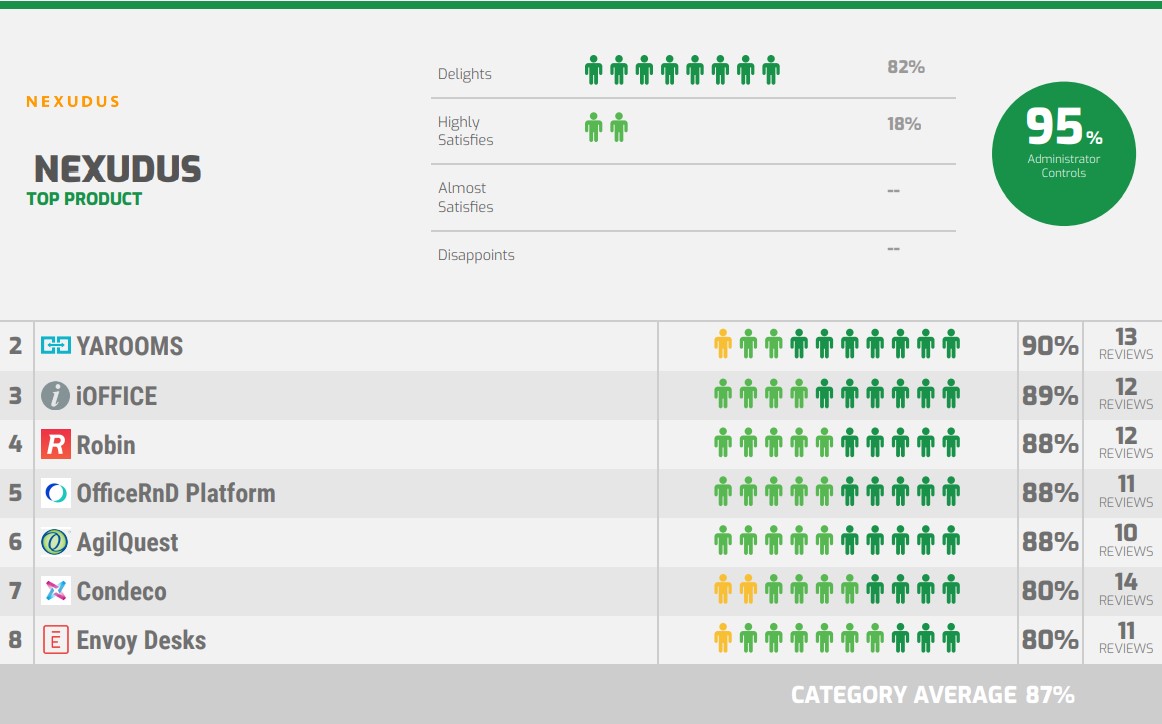Click the "Highly Satisfies" label
Image resolution: width=1162 pixels, height=724 pixels.
point(465,130)
